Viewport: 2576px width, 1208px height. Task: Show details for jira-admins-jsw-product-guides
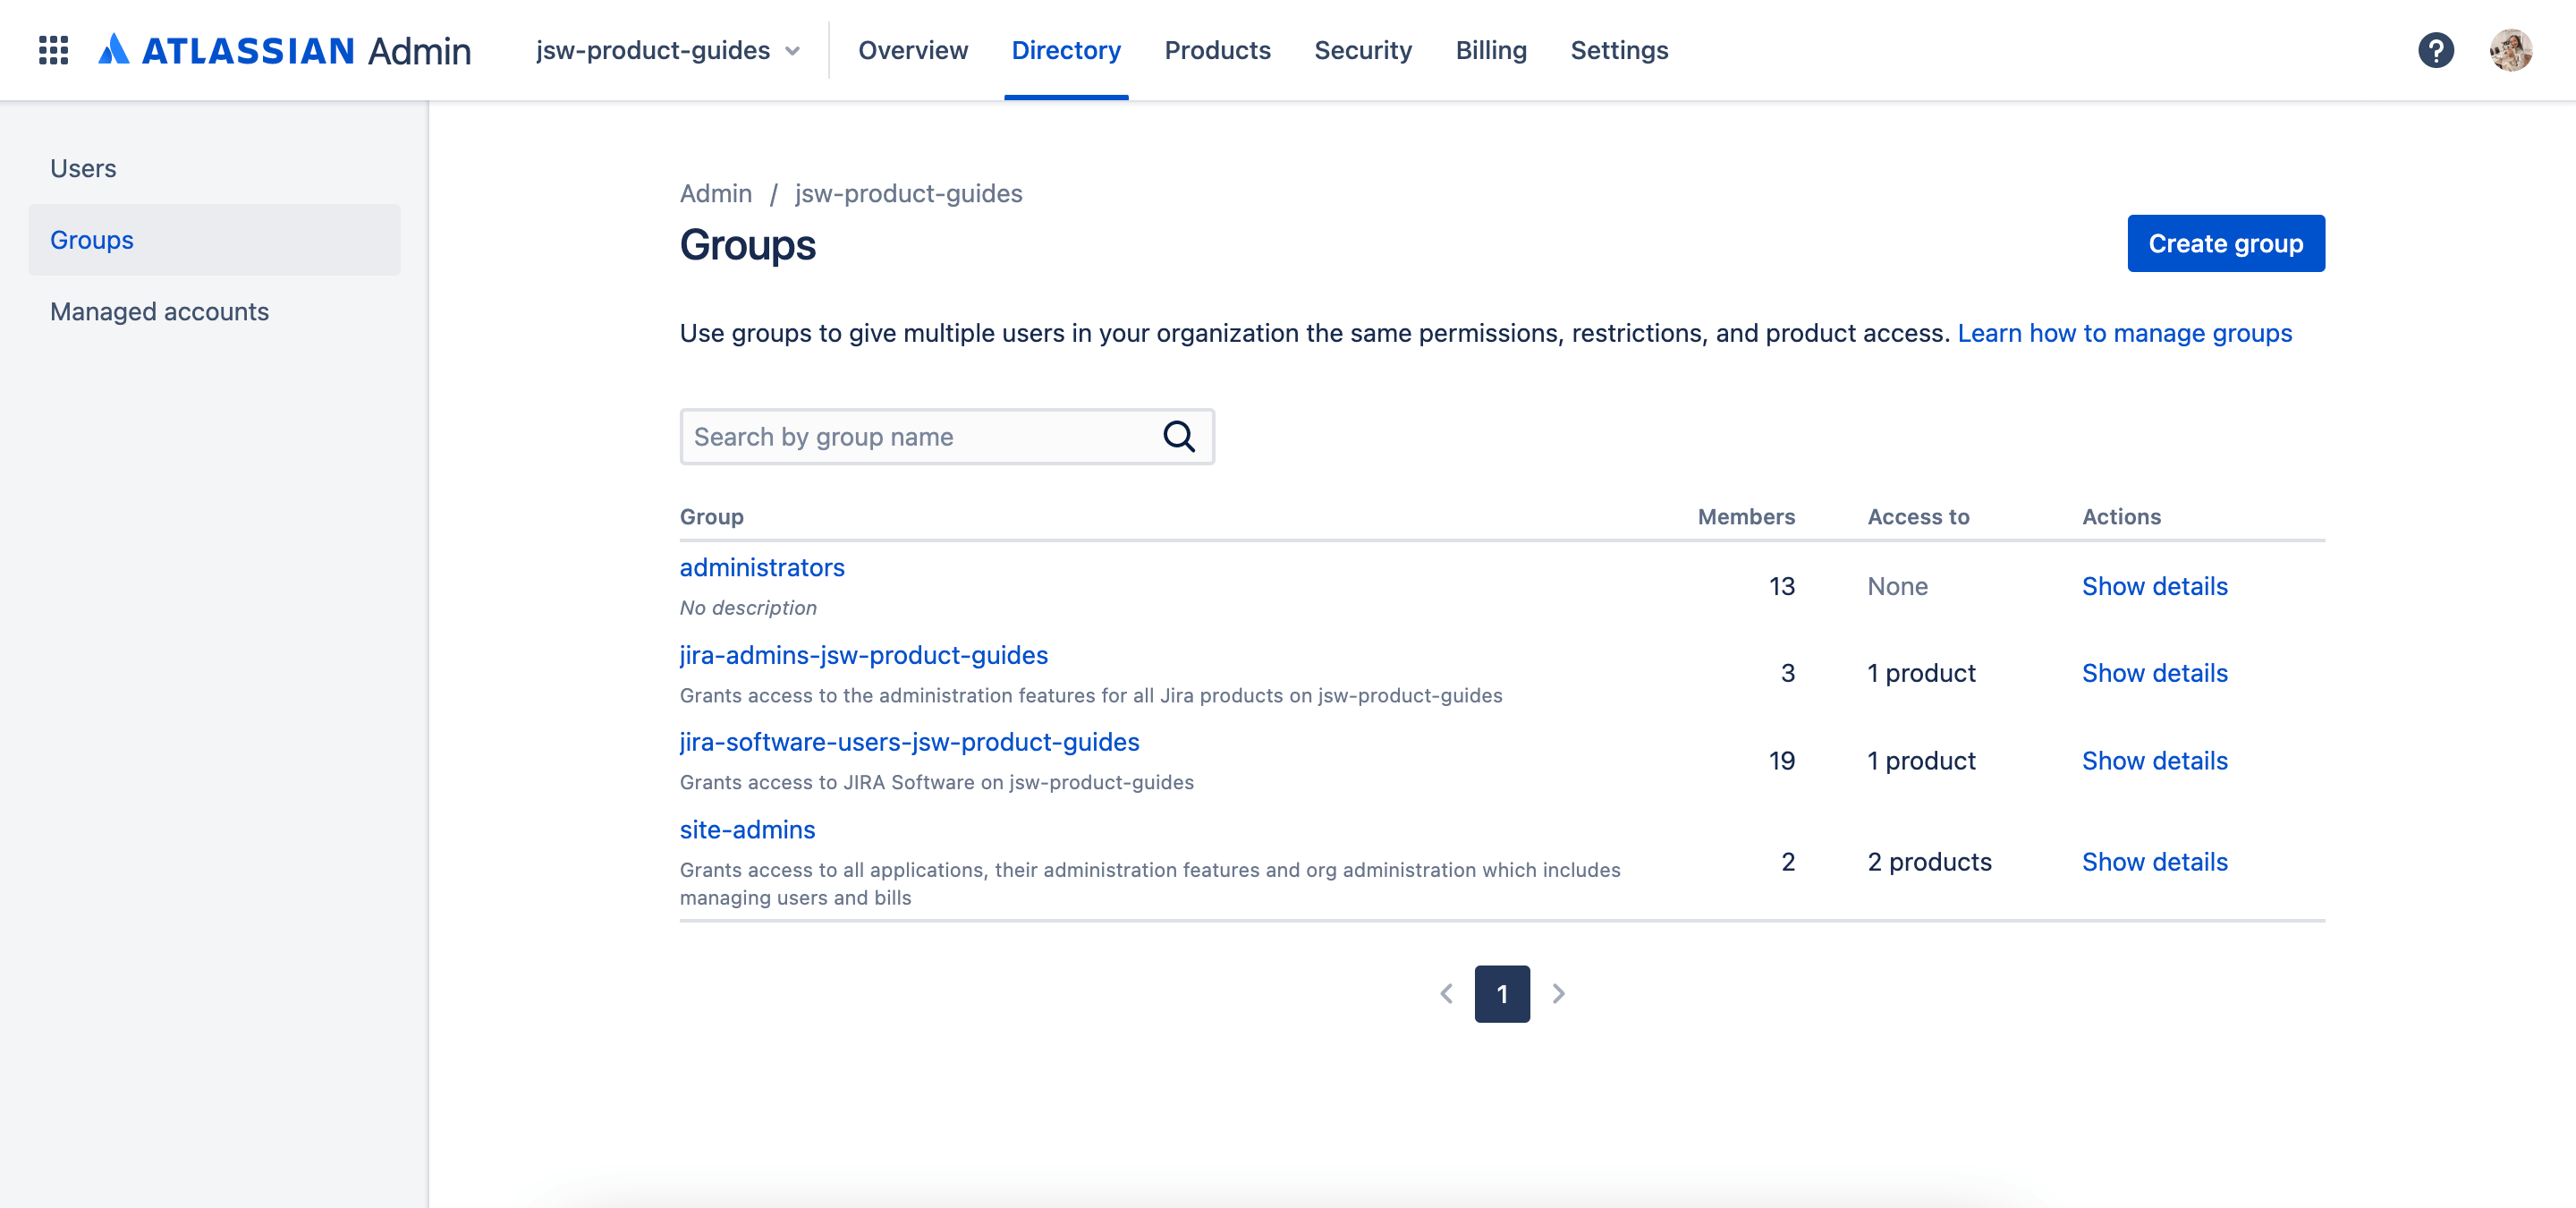pos(2154,672)
